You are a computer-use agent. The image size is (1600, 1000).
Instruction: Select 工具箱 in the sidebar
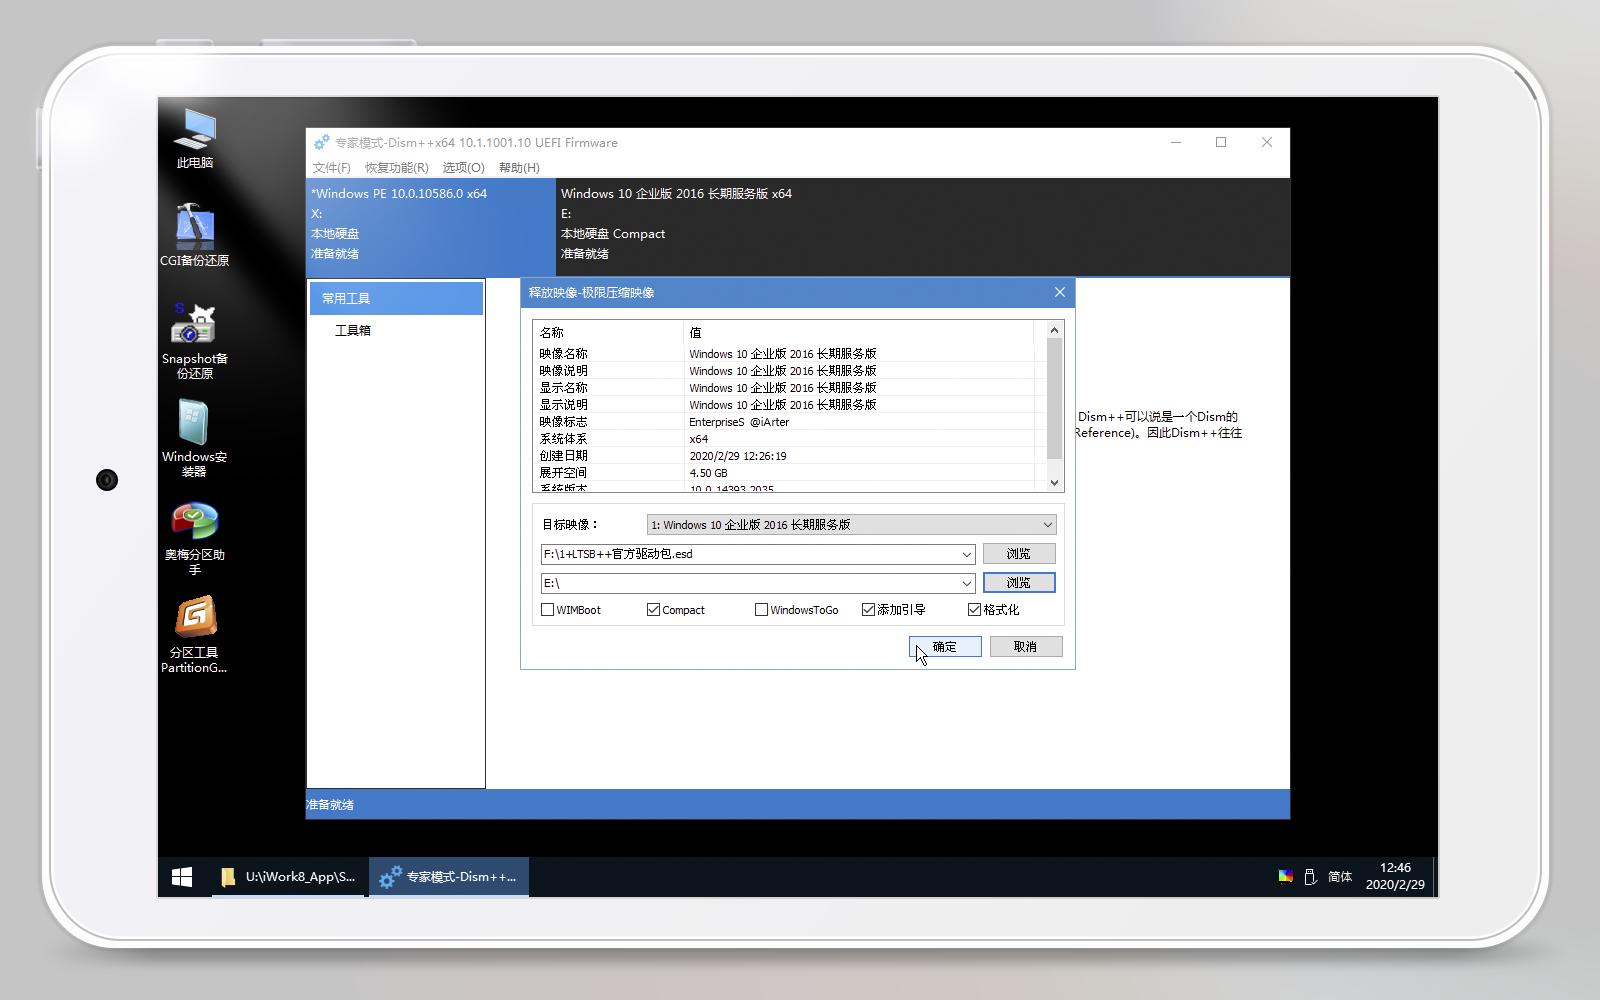350,330
